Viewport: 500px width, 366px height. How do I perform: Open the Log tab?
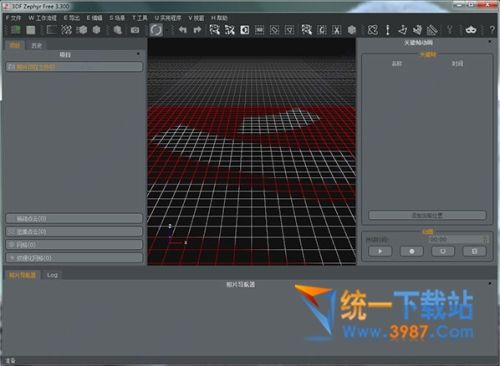coord(52,275)
